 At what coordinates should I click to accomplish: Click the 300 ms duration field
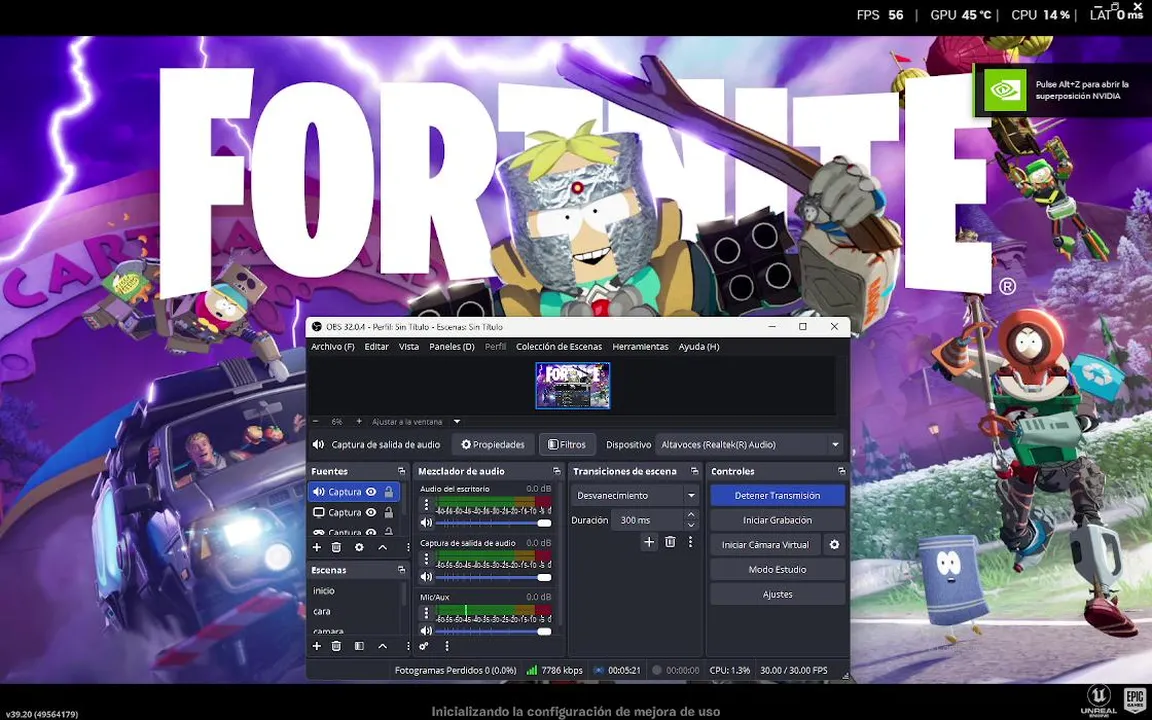point(647,520)
